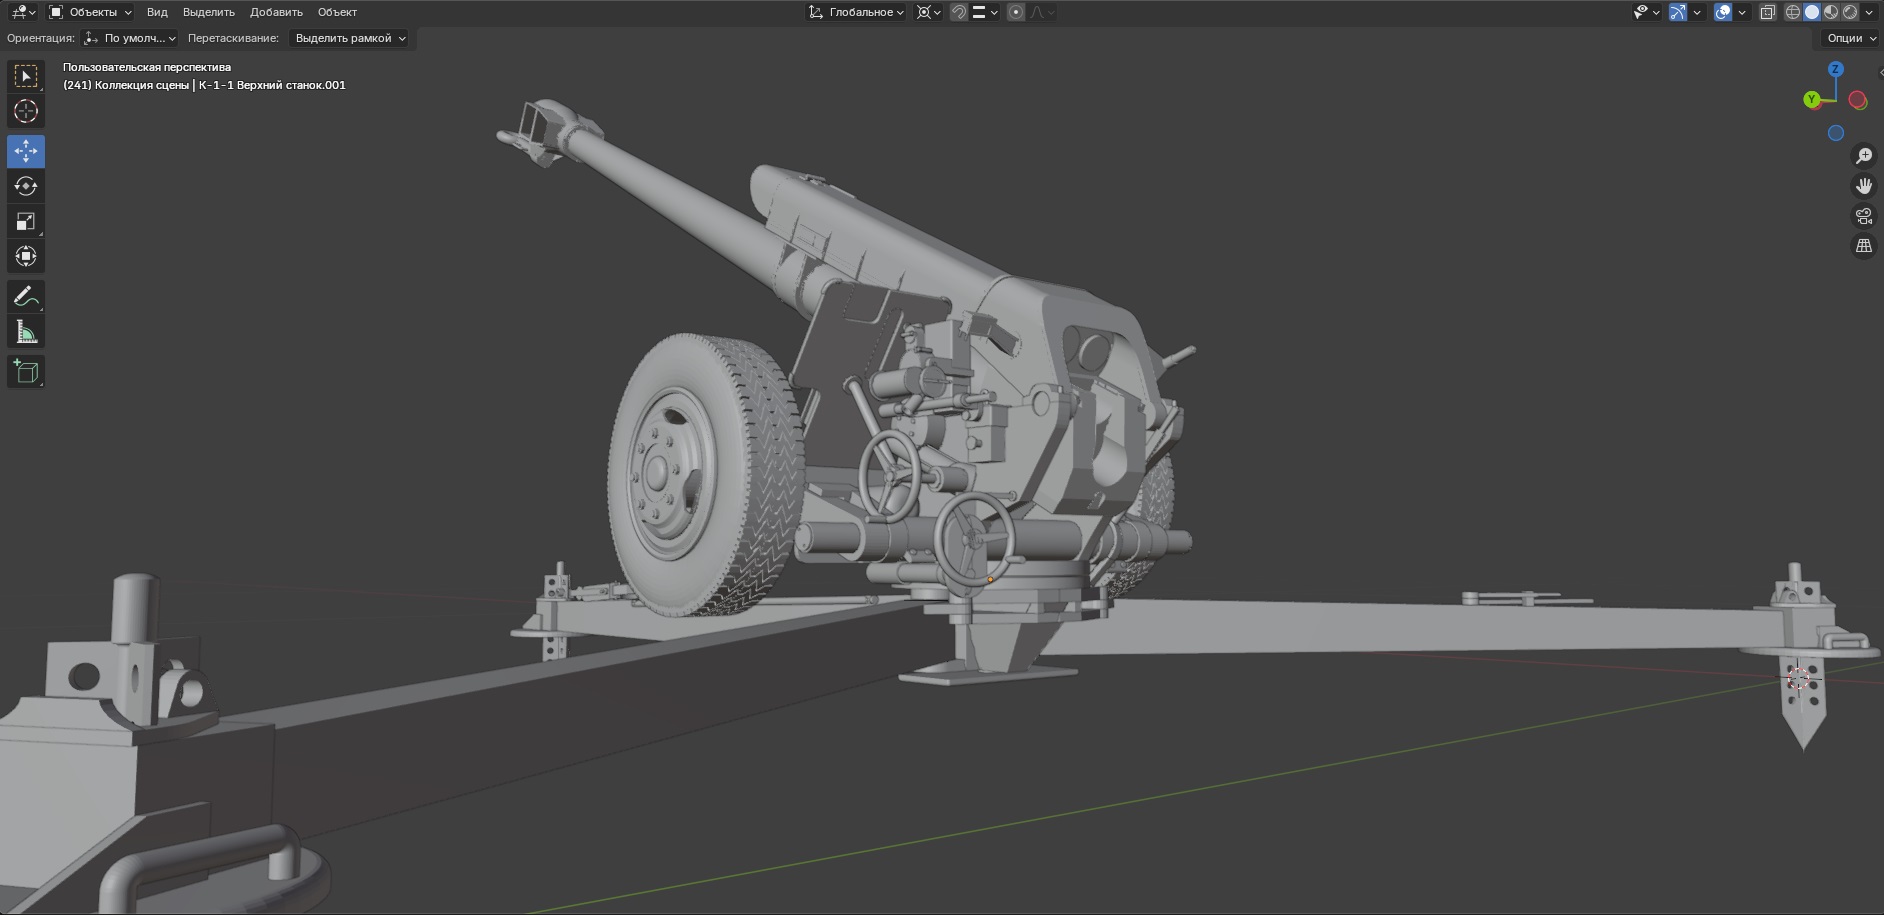Activate the Annotate pencil tool
The height and width of the screenshot is (915, 1884).
click(x=26, y=296)
